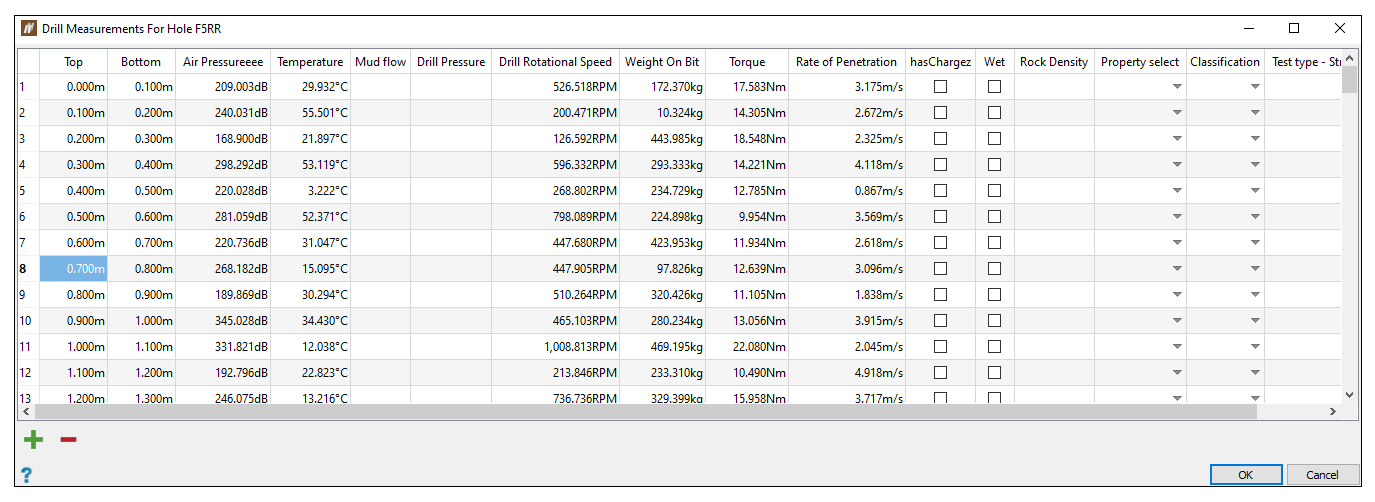The width and height of the screenshot is (1375, 502).
Task: Open Classification dropdown in row 5
Action: [1255, 191]
